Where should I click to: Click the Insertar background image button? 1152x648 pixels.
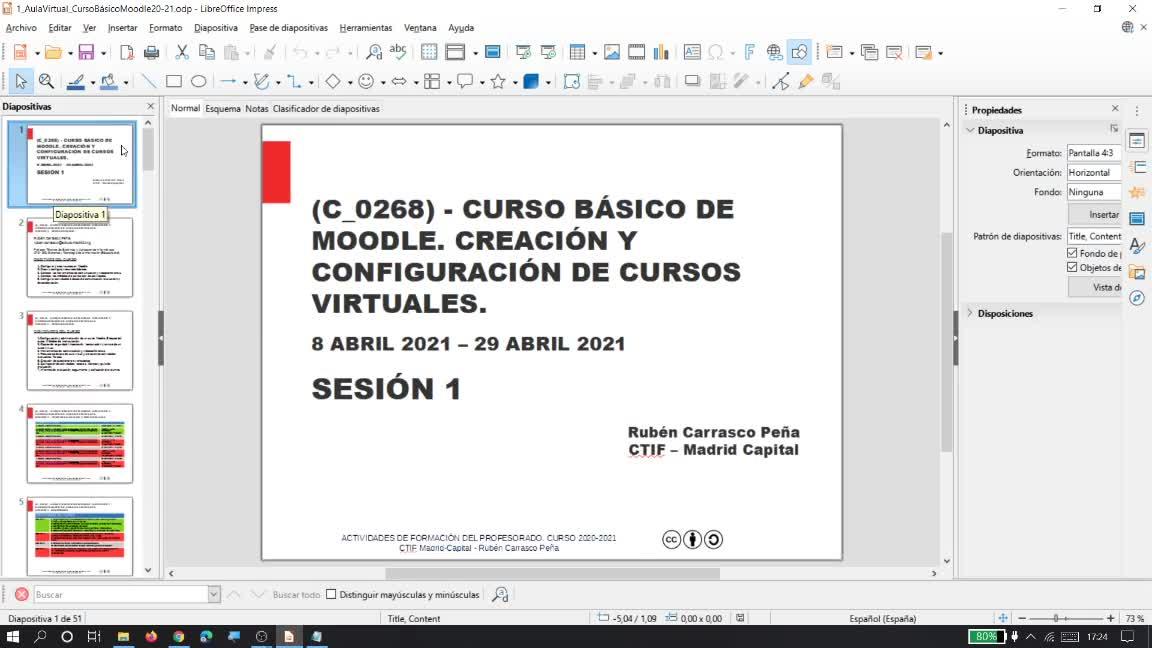click(x=1094, y=215)
